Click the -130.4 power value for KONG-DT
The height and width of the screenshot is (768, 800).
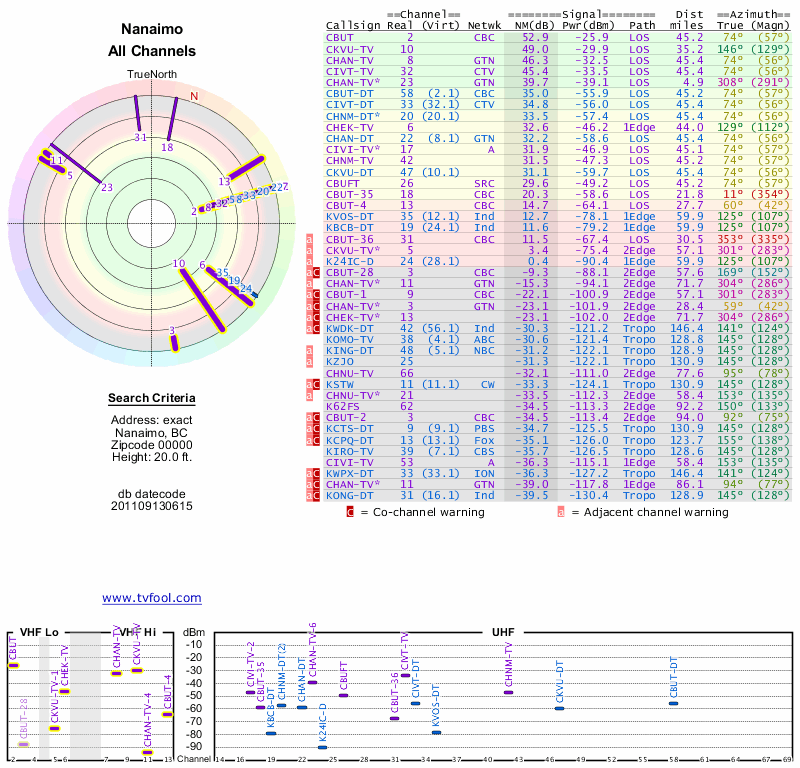click(588, 496)
